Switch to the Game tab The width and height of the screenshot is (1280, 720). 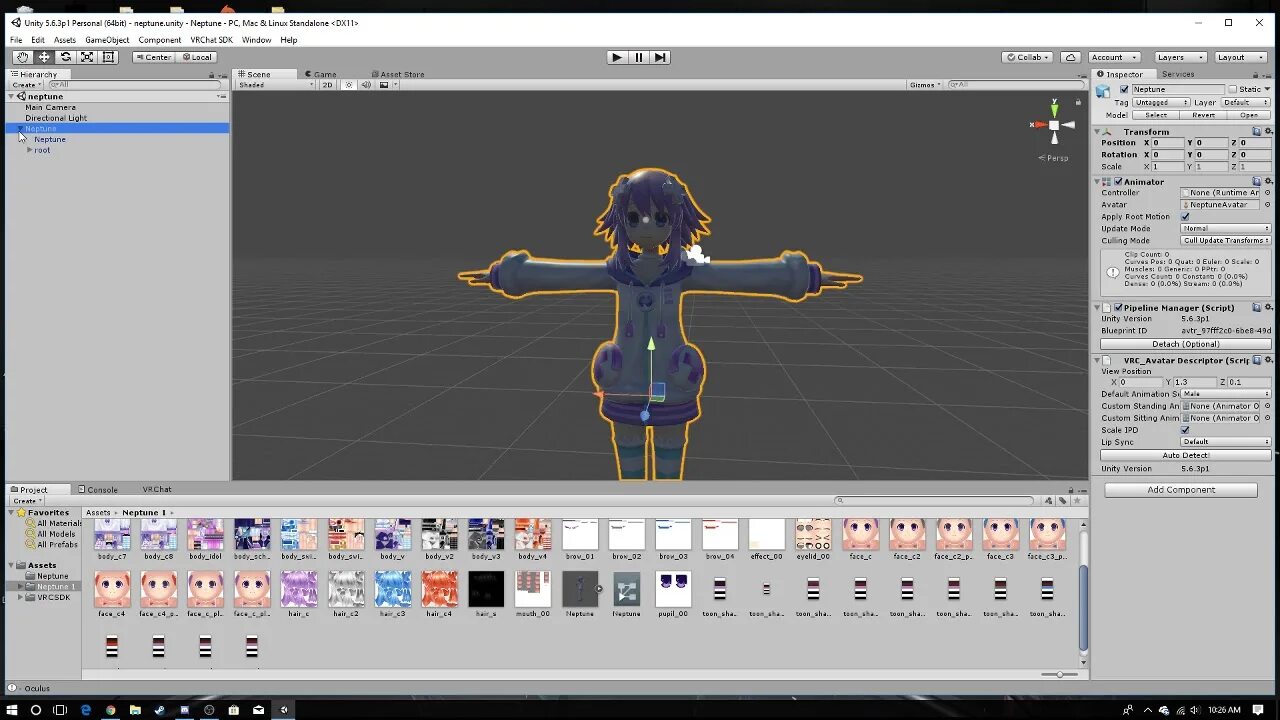pyautogui.click(x=320, y=74)
